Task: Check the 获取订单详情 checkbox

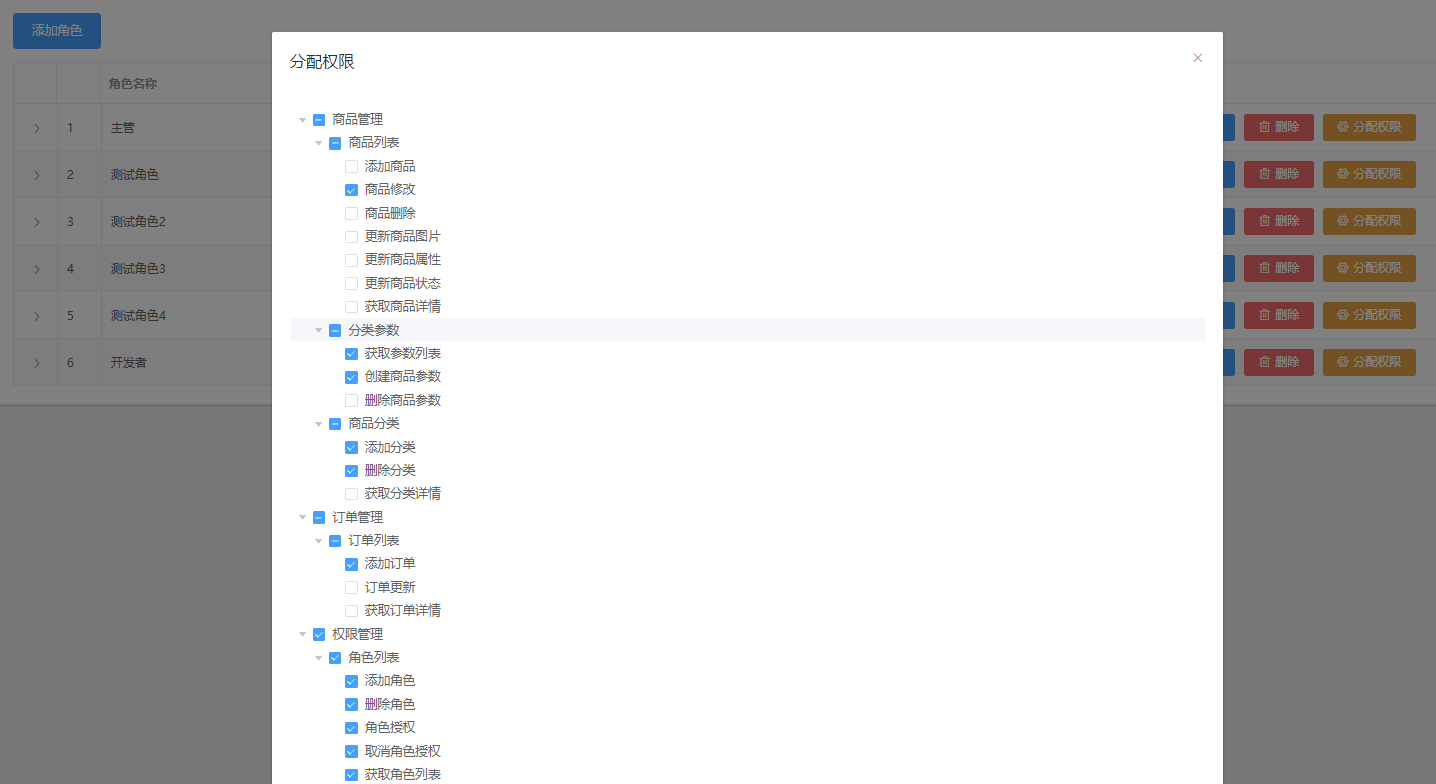Action: [351, 611]
